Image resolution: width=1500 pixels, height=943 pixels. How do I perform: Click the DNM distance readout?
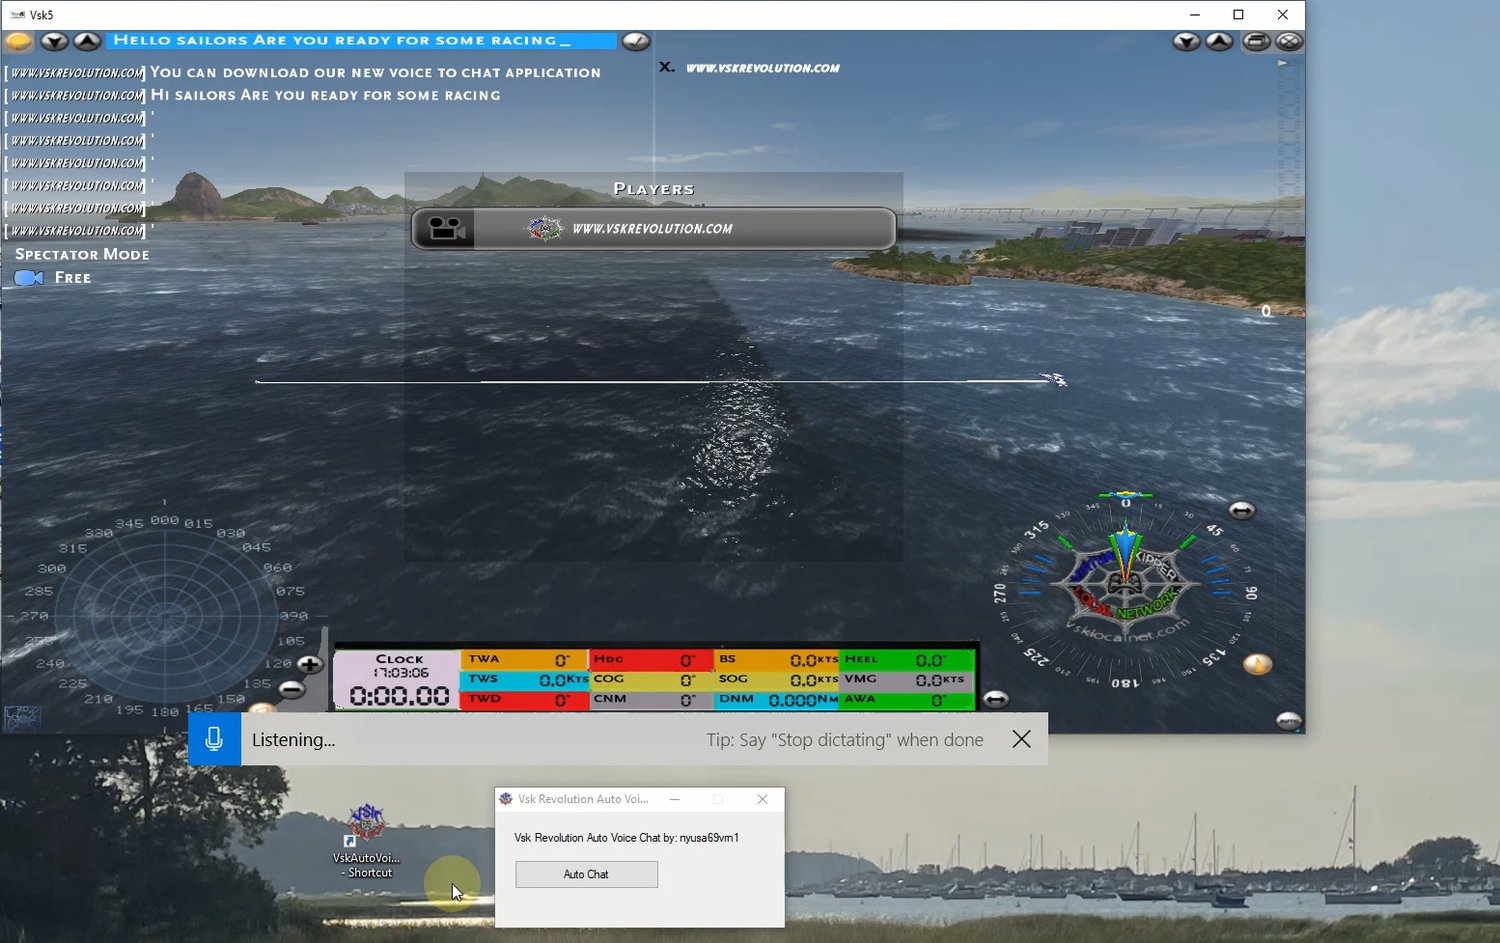tap(776, 700)
